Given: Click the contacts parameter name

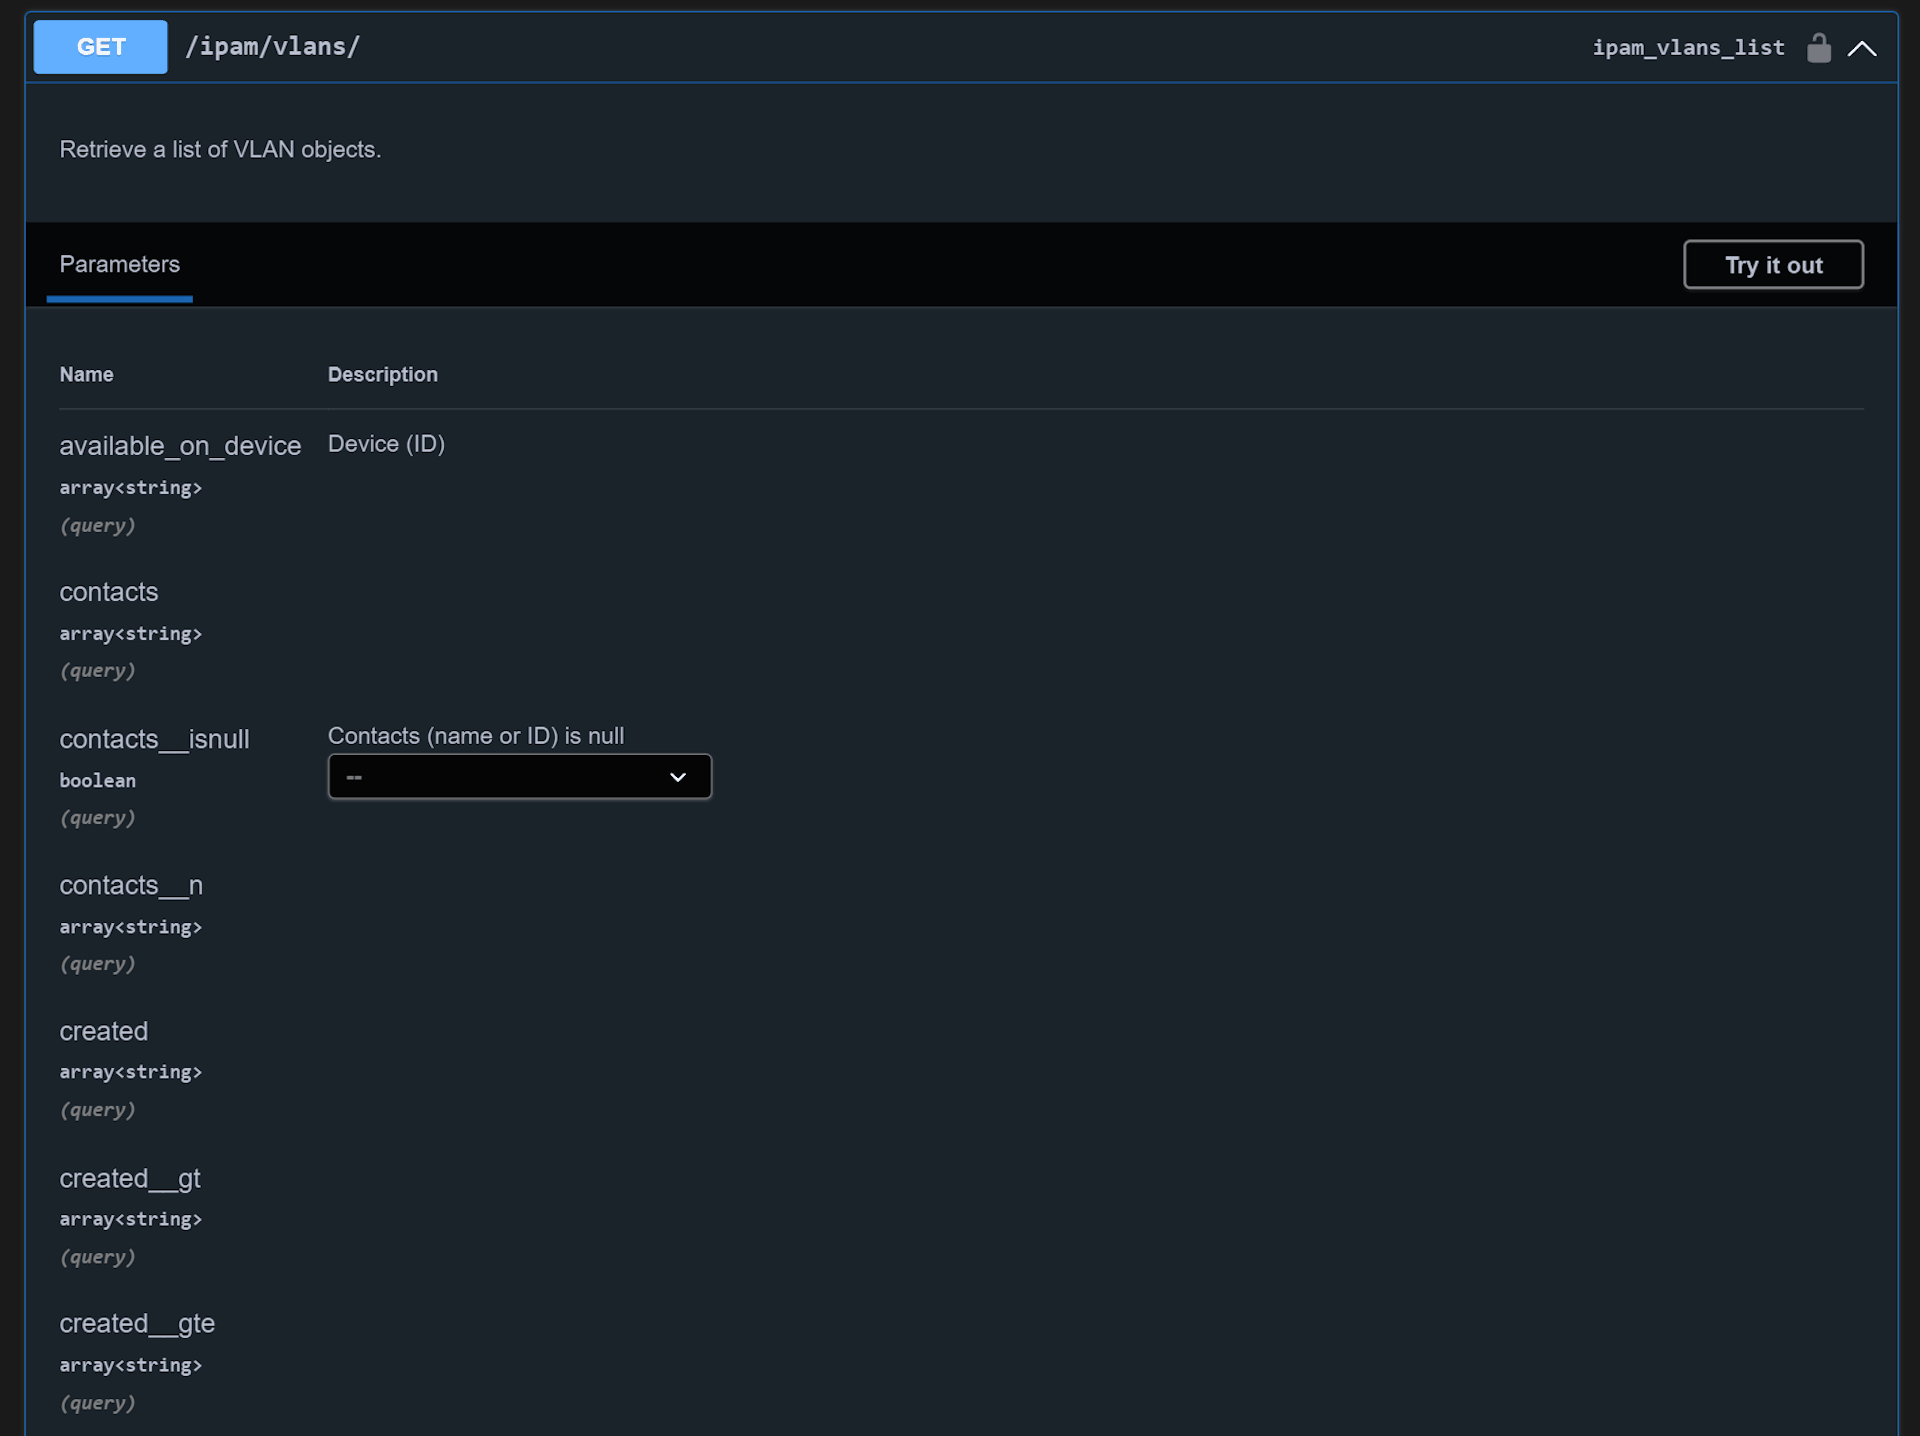Looking at the screenshot, I should coord(108,592).
